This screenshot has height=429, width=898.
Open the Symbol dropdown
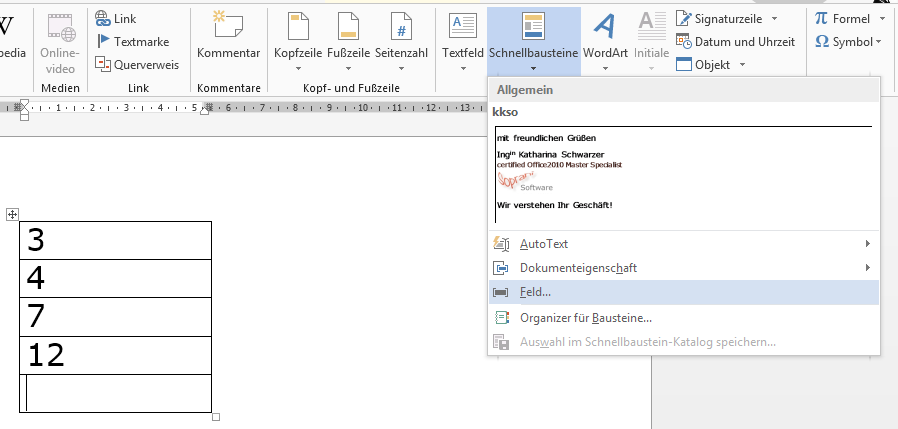[848, 41]
